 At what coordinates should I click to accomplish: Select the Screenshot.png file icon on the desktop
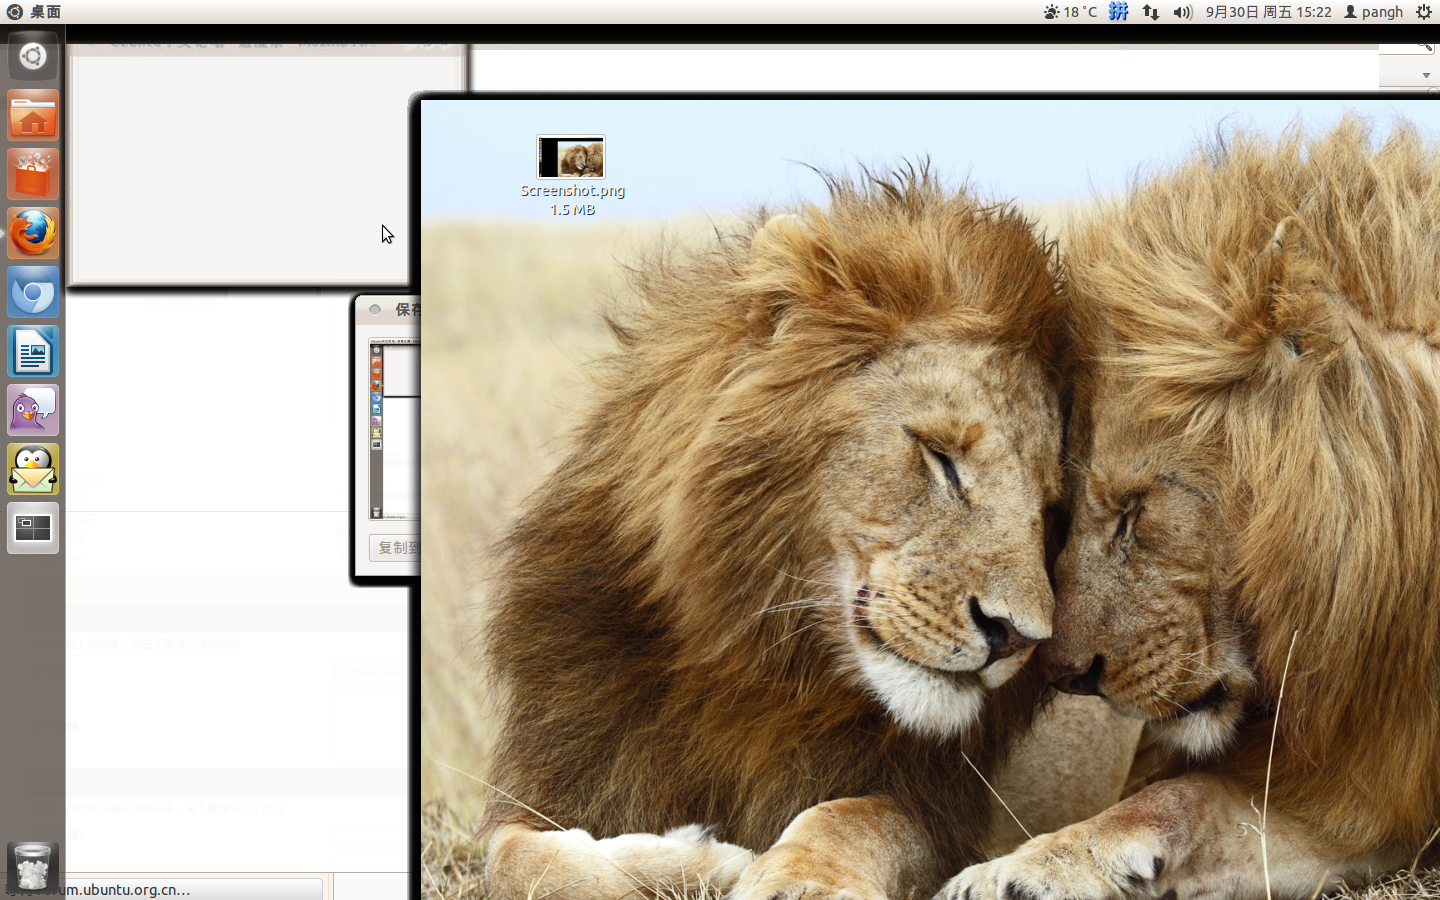[571, 157]
